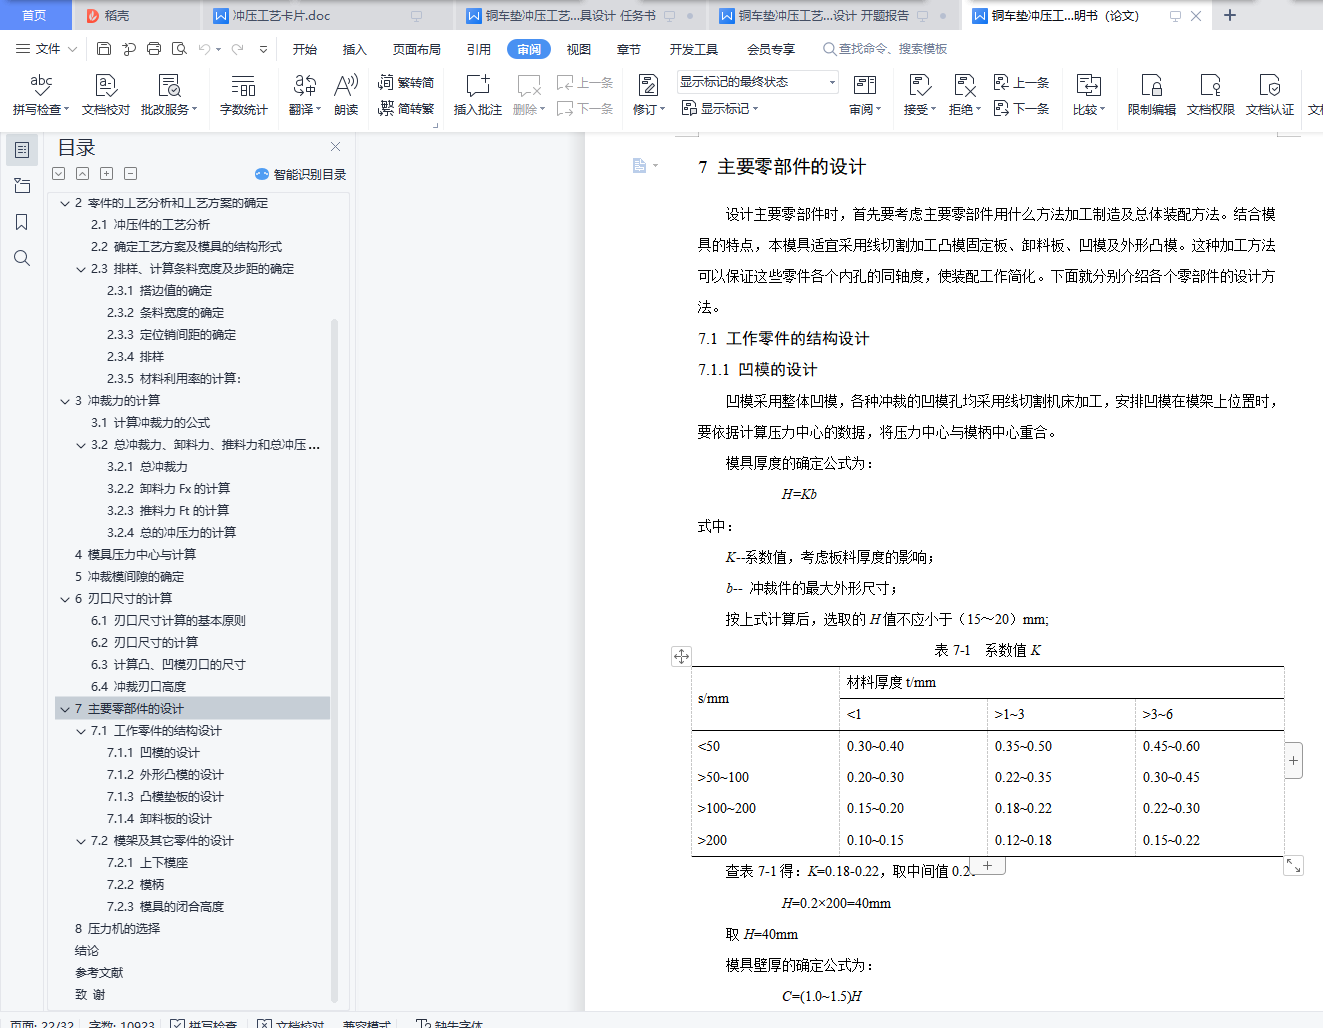
Task: Click the Print icon in quick access toolbar
Action: [154, 49]
